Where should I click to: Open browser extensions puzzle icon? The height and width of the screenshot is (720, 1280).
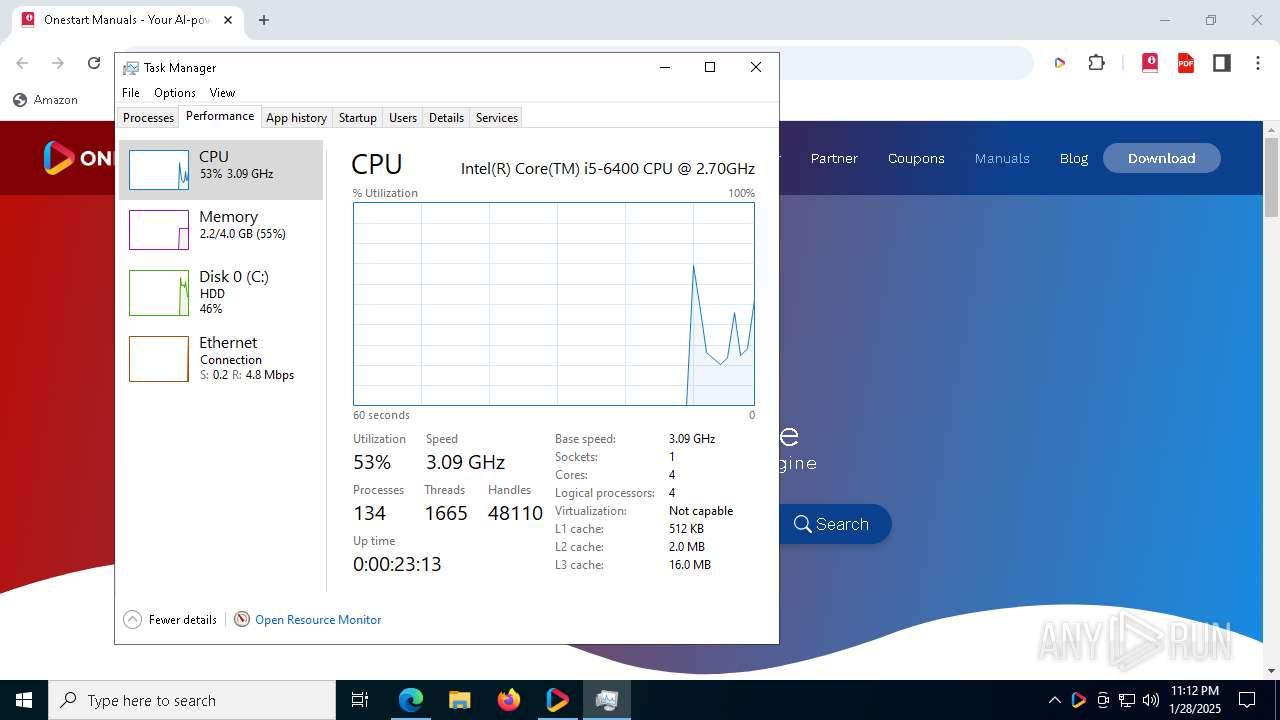(1097, 63)
